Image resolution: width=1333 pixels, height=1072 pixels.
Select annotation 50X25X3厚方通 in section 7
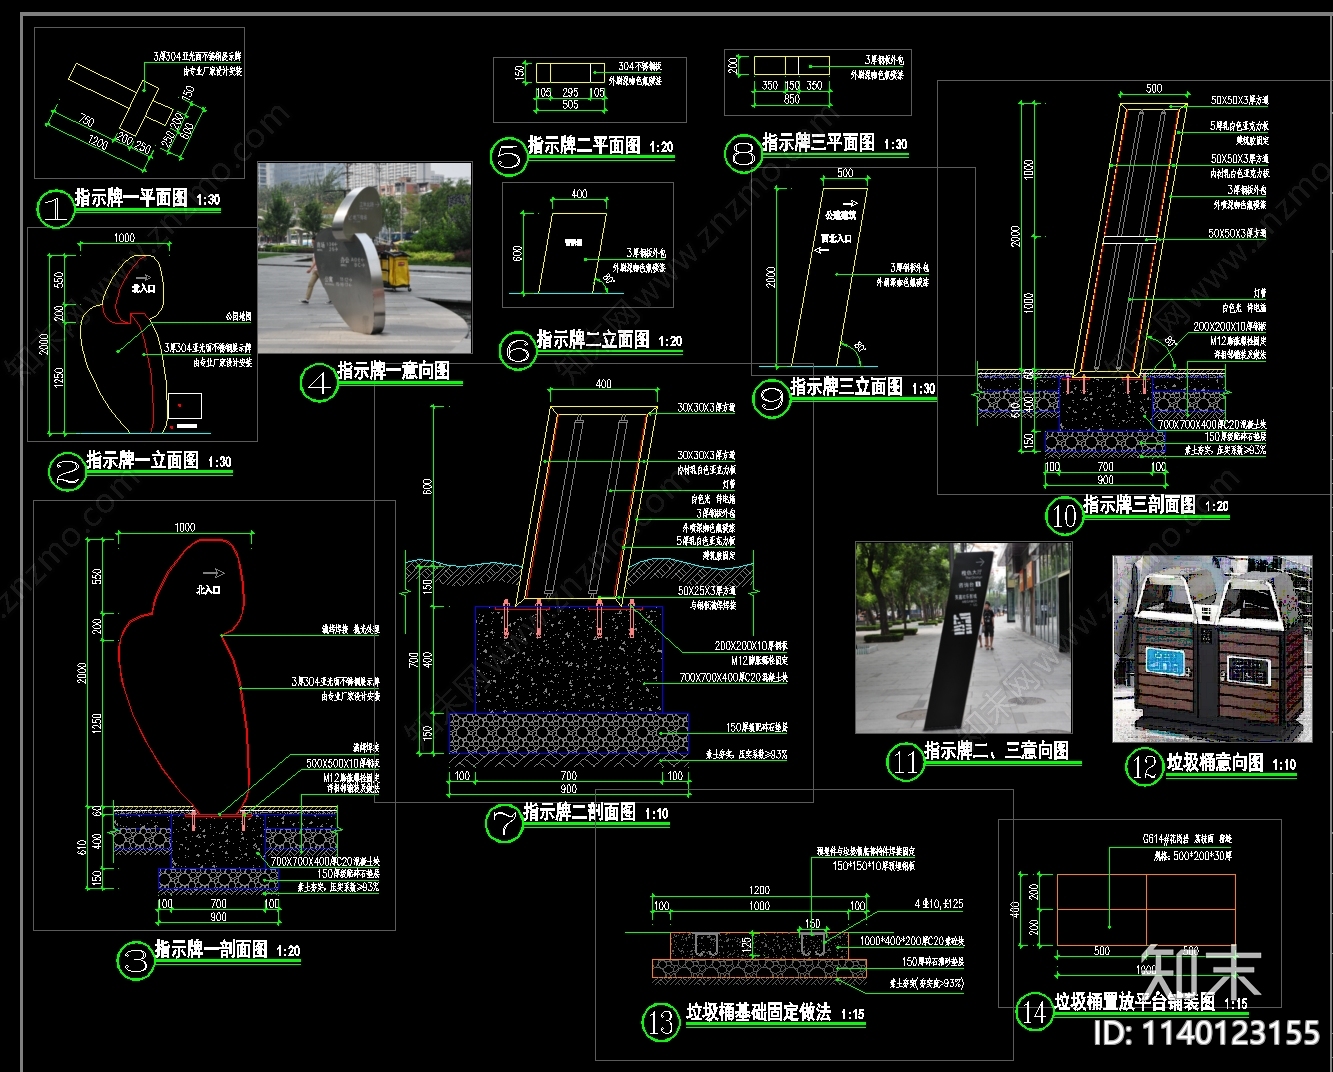(706, 592)
